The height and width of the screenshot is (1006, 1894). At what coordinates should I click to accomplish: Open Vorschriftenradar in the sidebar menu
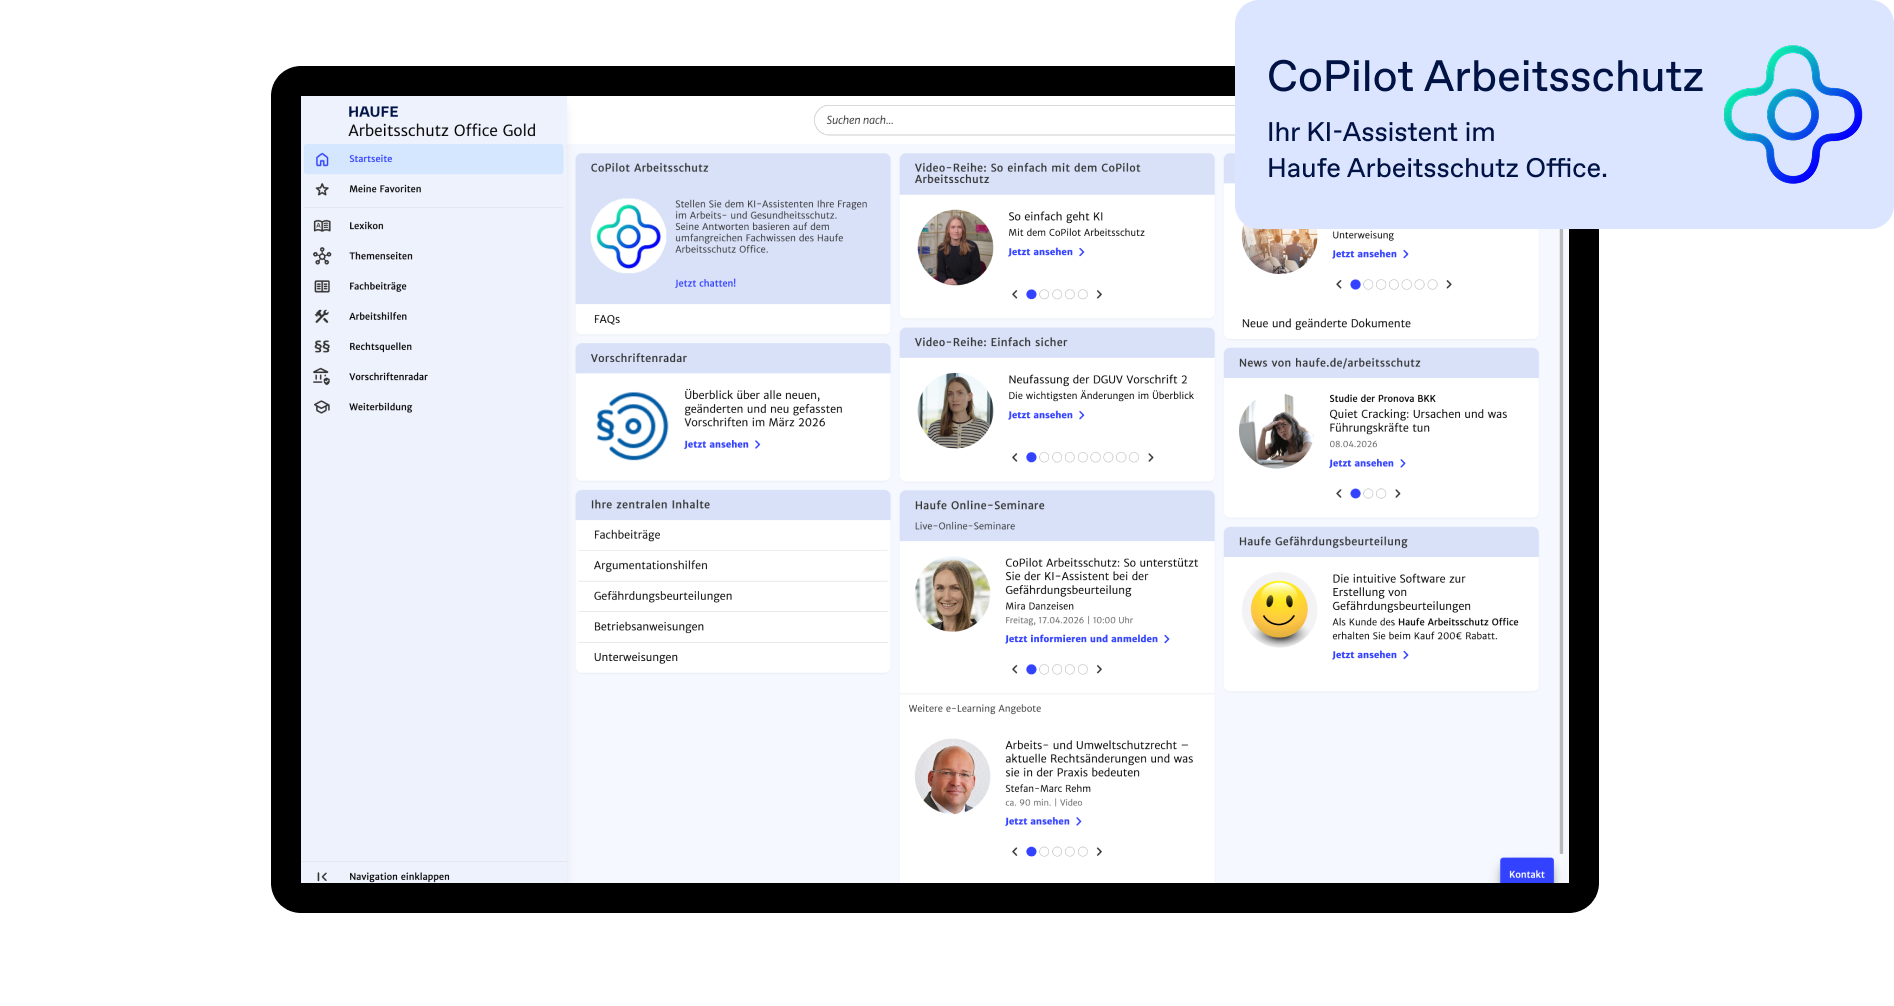click(388, 377)
